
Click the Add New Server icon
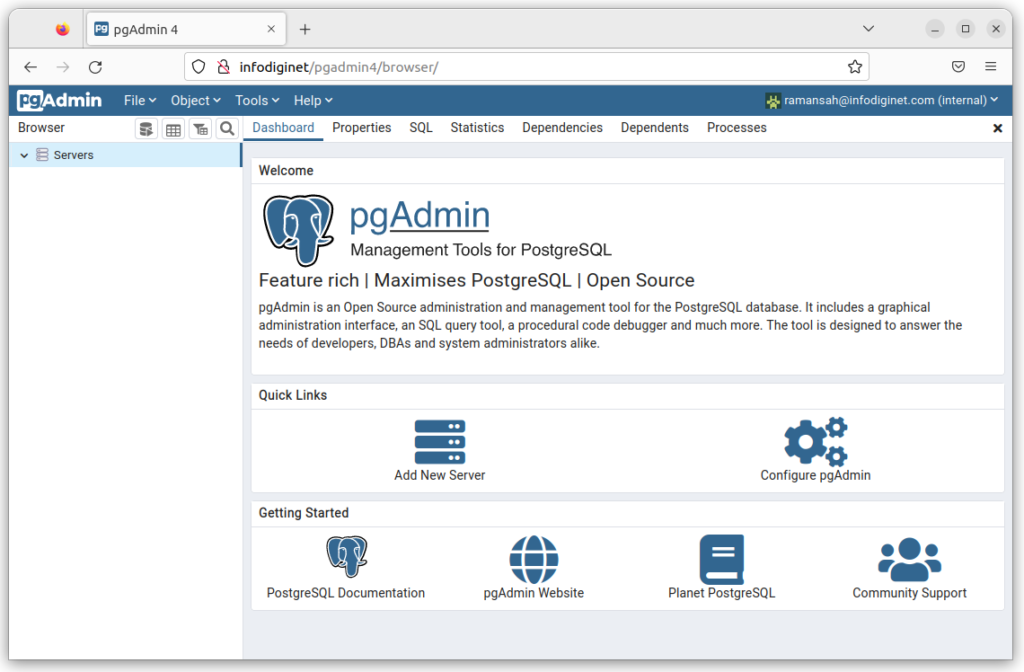click(x=440, y=441)
